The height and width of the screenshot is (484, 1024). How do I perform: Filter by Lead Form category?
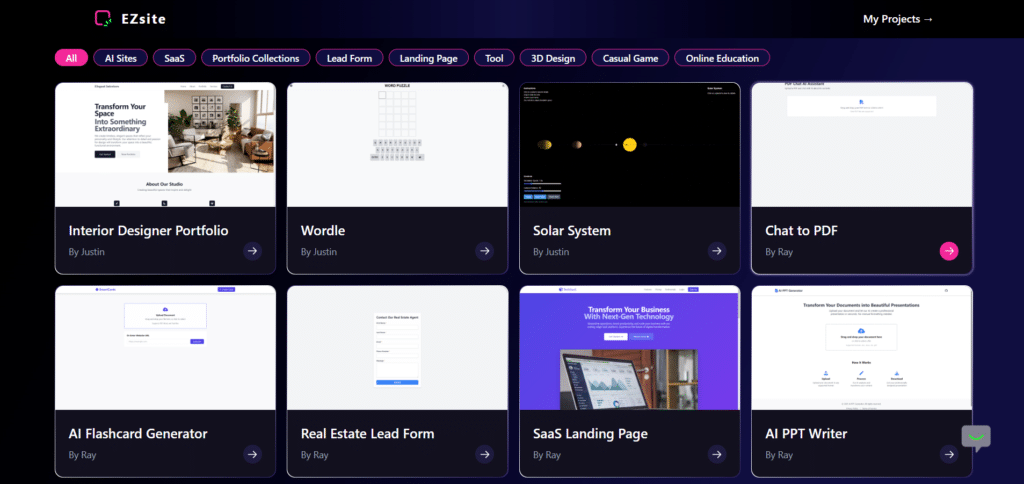click(349, 58)
